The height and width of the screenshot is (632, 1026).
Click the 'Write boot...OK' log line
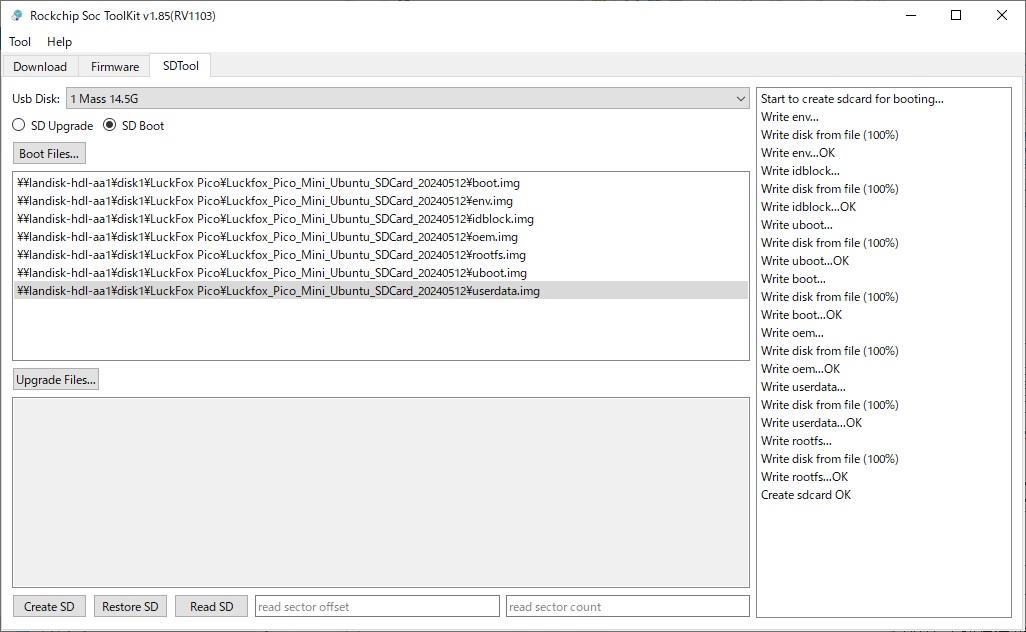801,315
